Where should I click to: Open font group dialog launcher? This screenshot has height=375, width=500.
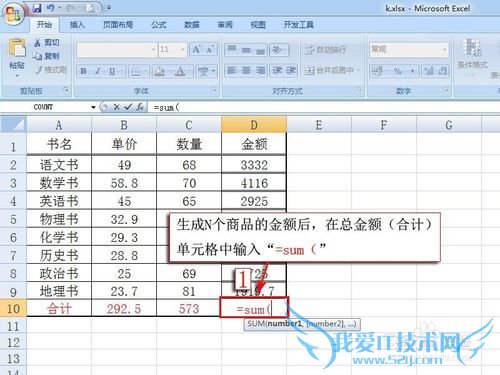pos(214,90)
